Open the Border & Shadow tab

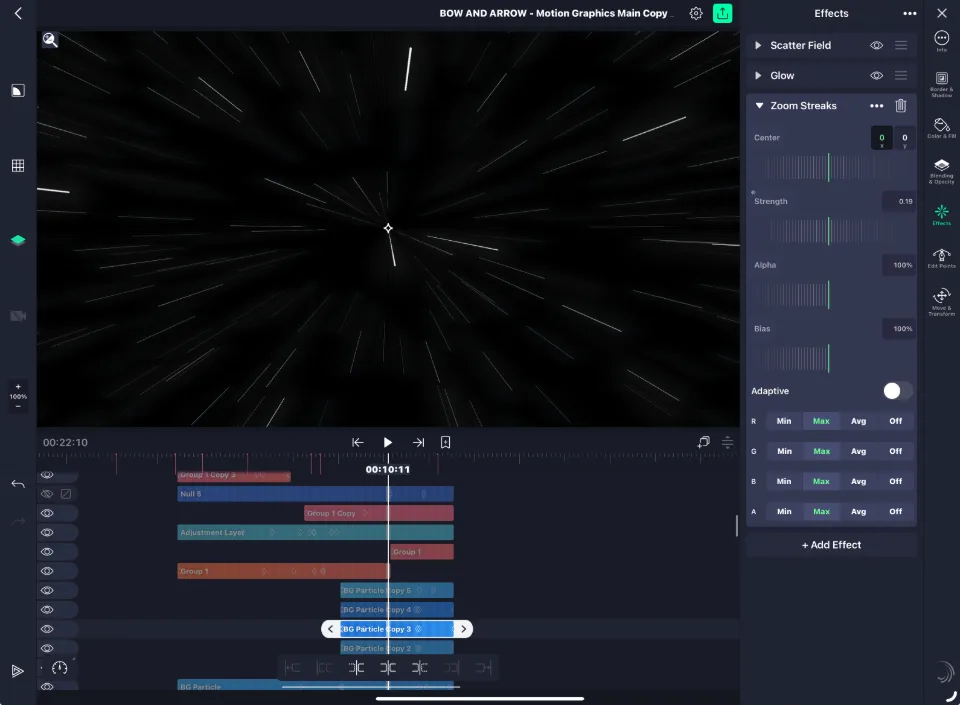coord(942,84)
